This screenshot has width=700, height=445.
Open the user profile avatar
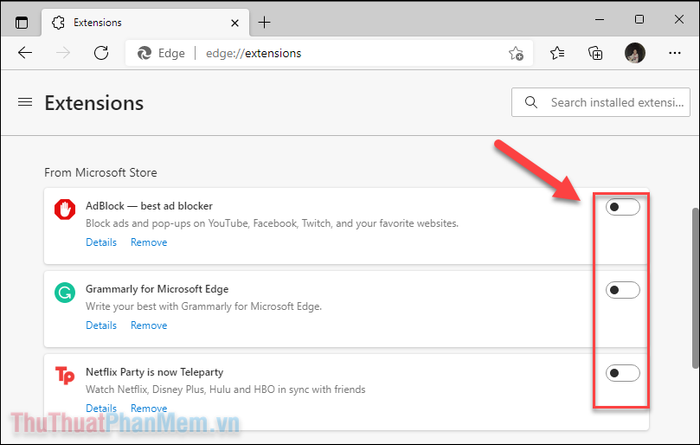pos(635,53)
